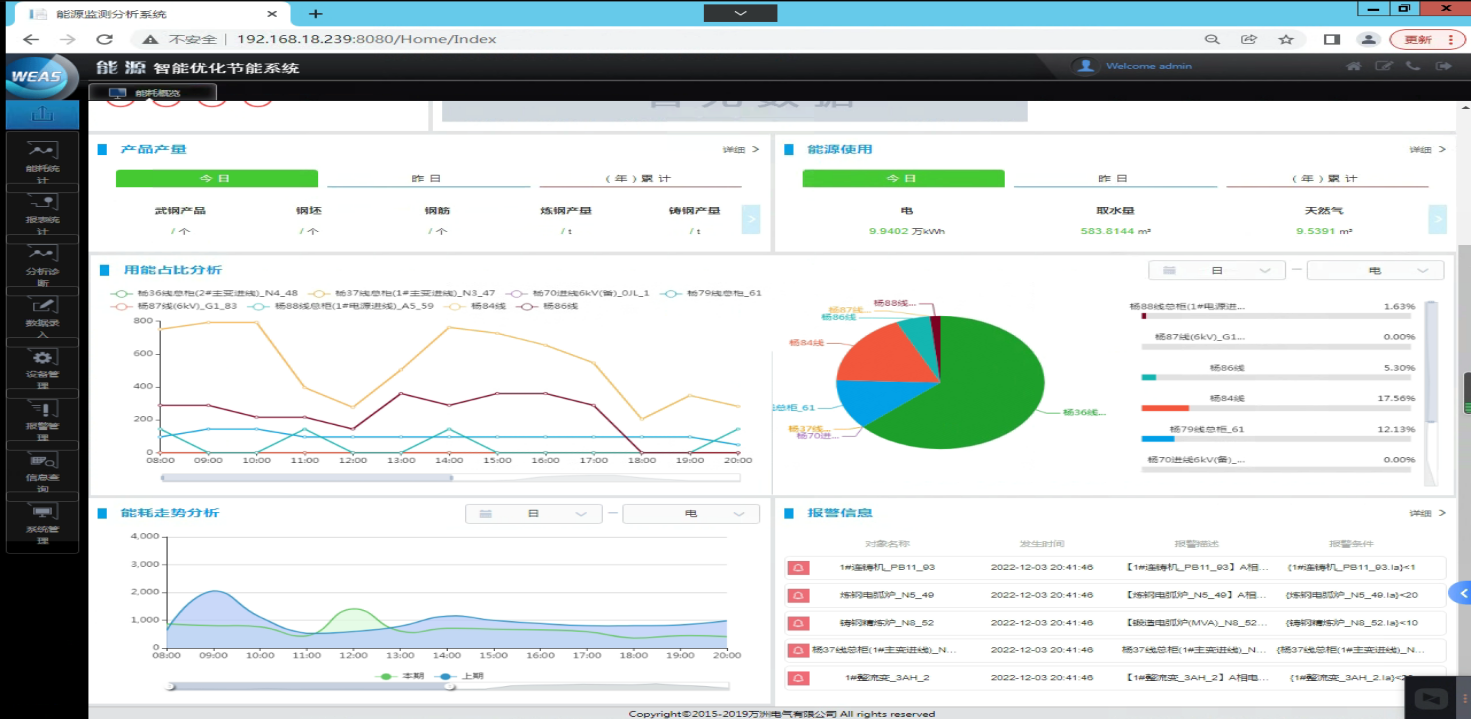The image size is (1471, 719).
Task: Click the phone icon in header
Action: (x=1413, y=66)
